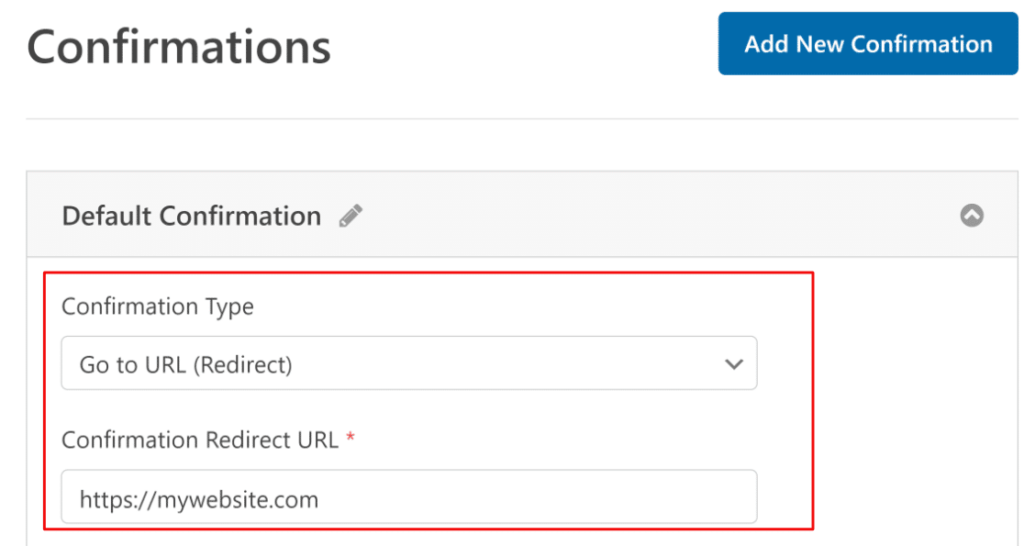The image size is (1024, 546).
Task: Click the red required asterisk
Action: click(350, 438)
